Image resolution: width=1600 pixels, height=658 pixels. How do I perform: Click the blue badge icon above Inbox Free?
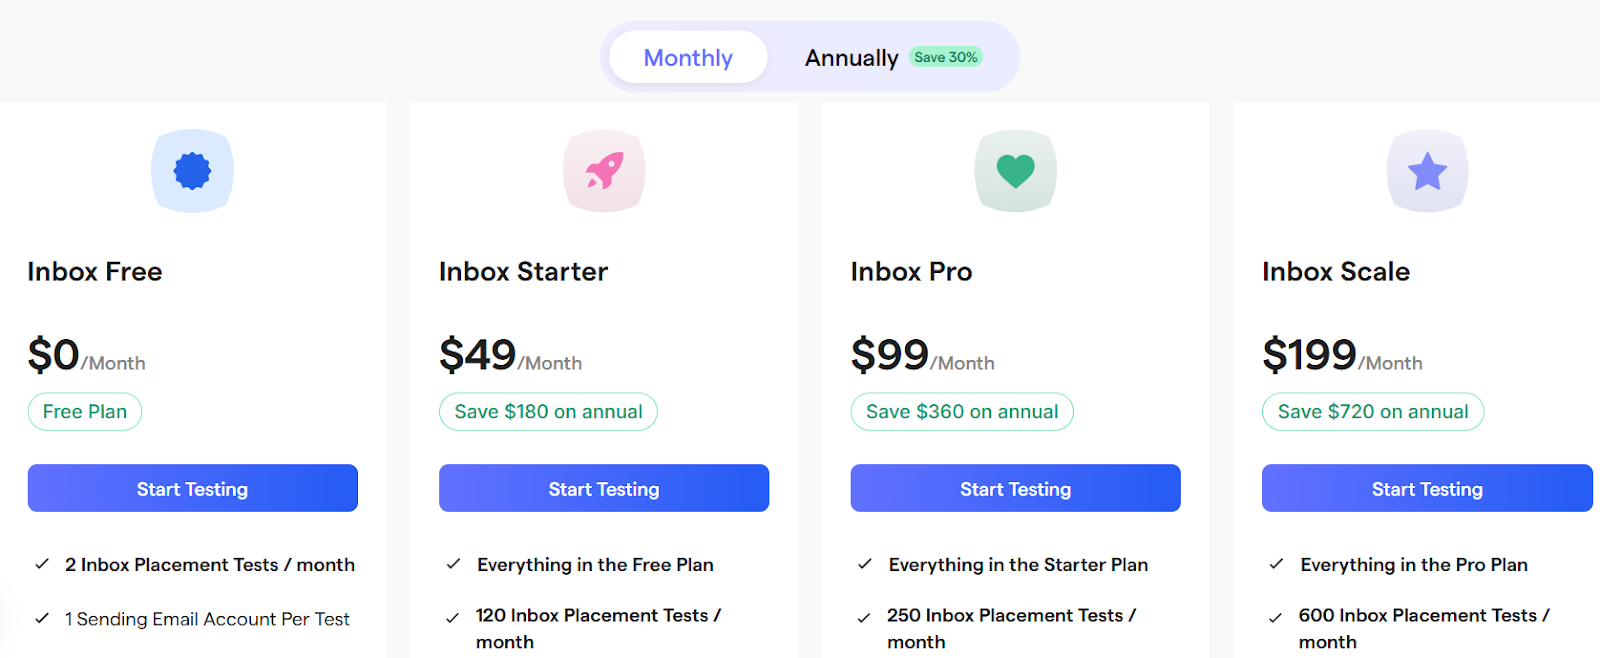[192, 170]
